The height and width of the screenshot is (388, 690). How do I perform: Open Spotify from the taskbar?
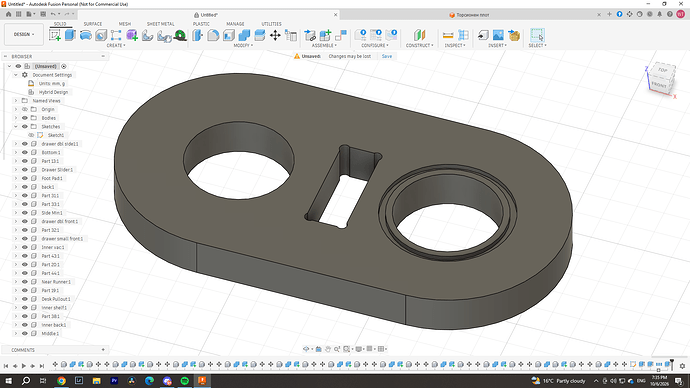tap(184, 381)
